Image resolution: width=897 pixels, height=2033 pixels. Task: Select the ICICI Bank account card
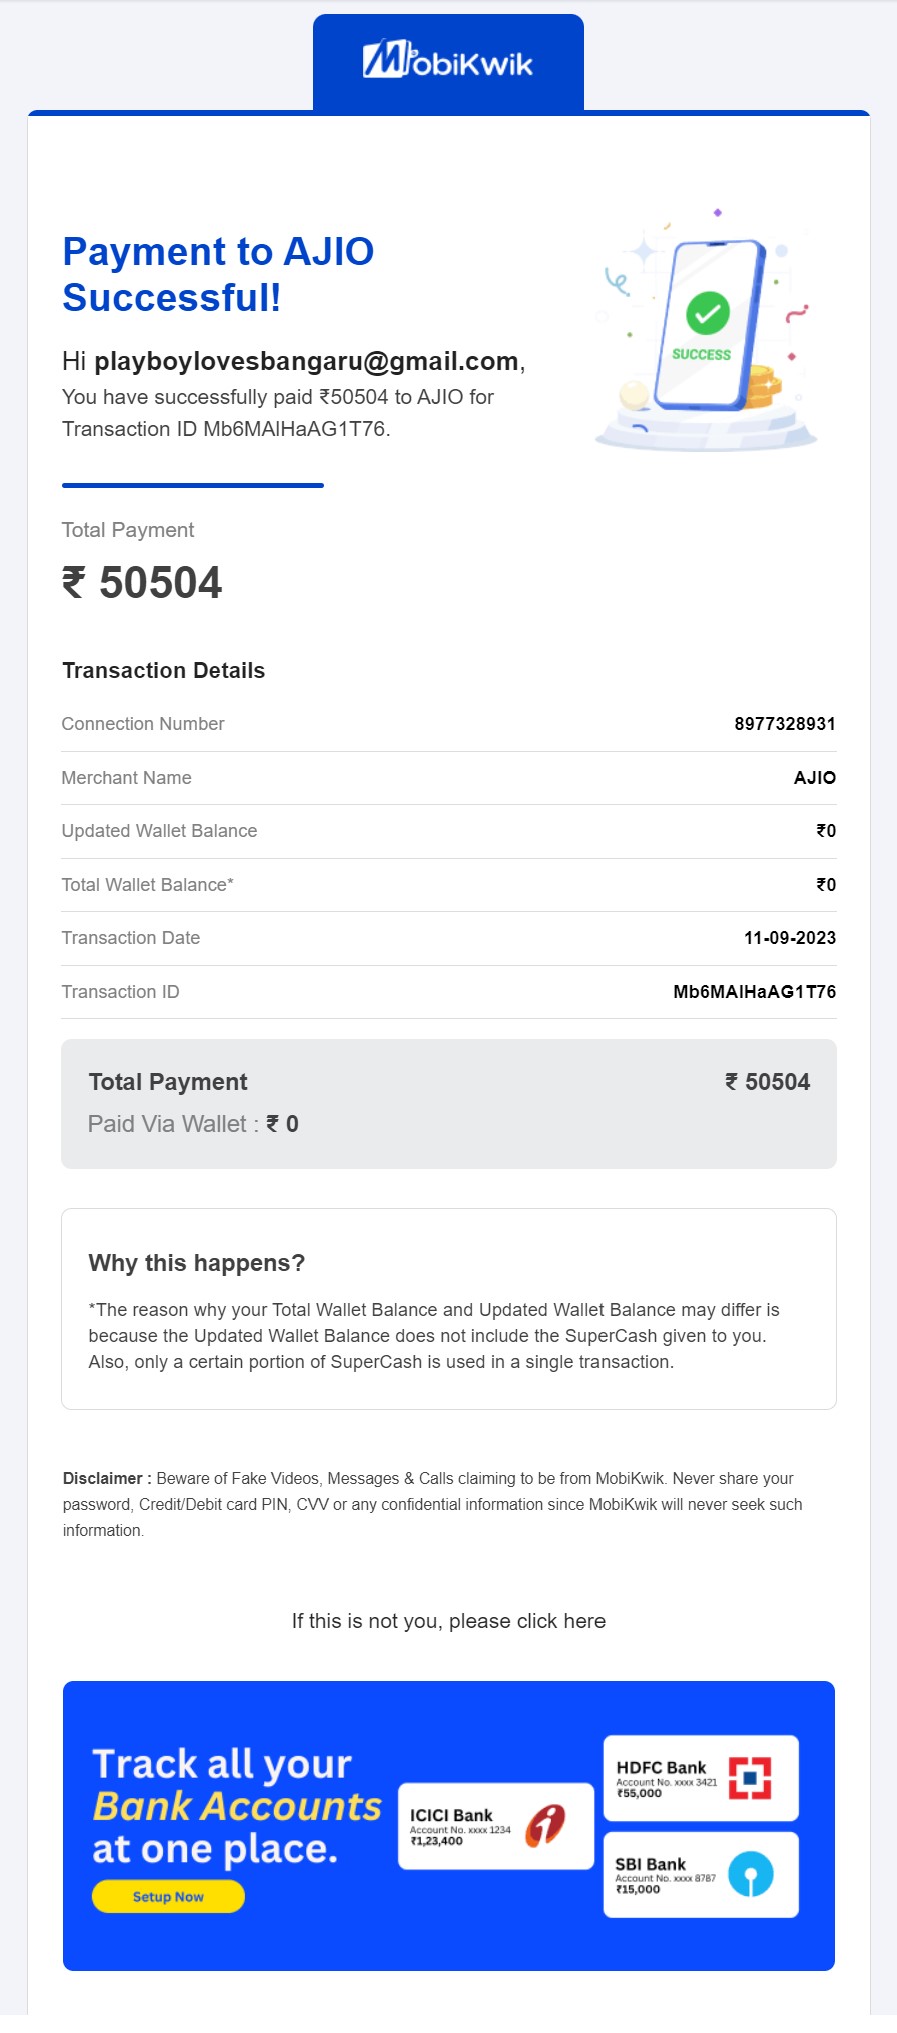495,1826
